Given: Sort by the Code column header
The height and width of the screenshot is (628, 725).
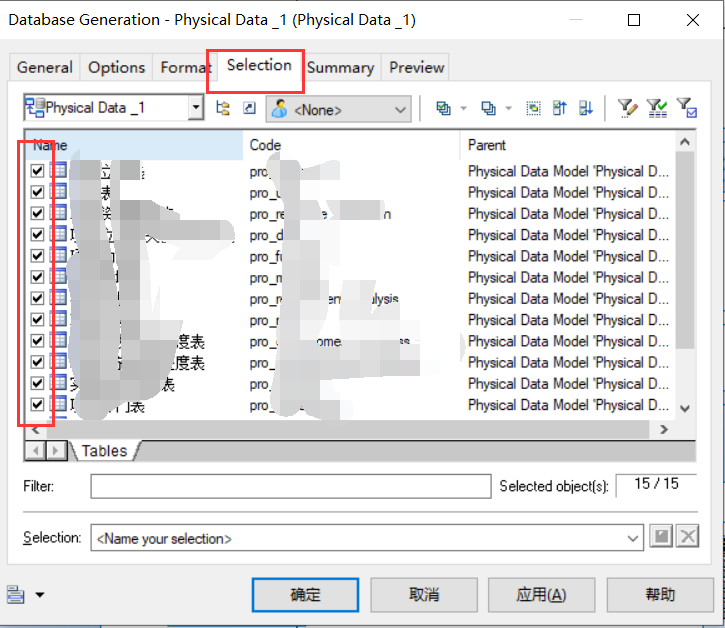Looking at the screenshot, I should (351, 145).
